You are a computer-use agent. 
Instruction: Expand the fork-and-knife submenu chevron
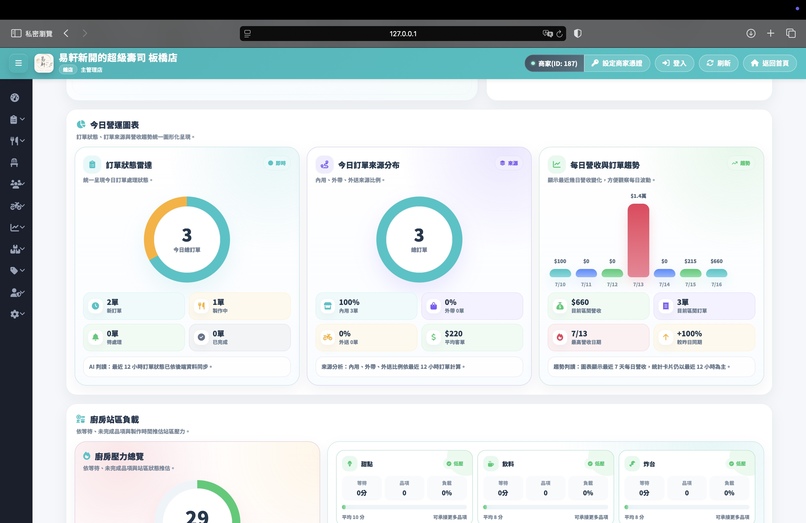pos(23,141)
